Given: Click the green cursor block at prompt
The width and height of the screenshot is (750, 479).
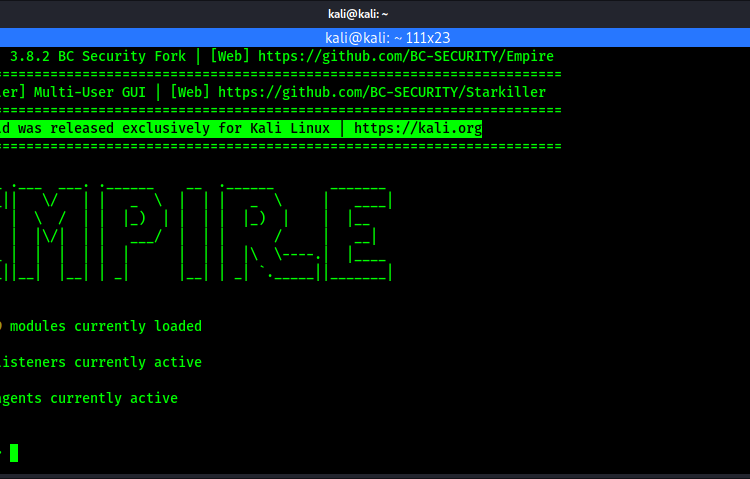Looking at the screenshot, I should 13,453.
